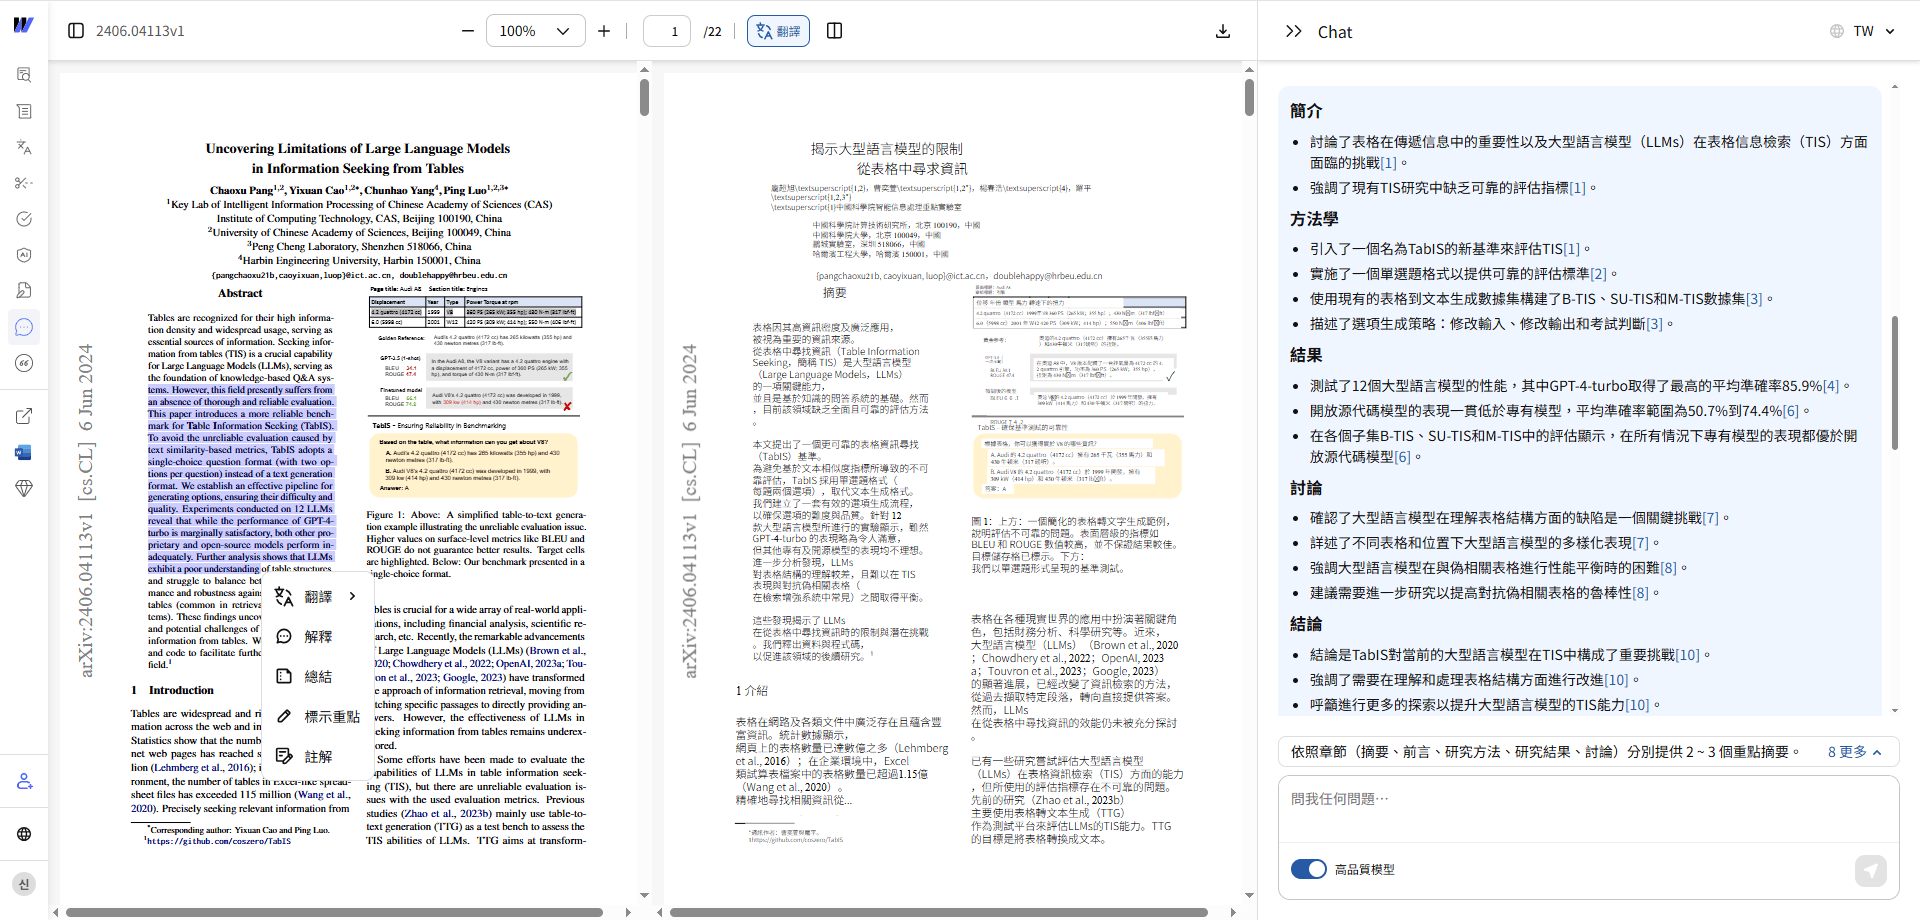Disable the 高品質模型 toggle

pyautogui.click(x=1309, y=869)
